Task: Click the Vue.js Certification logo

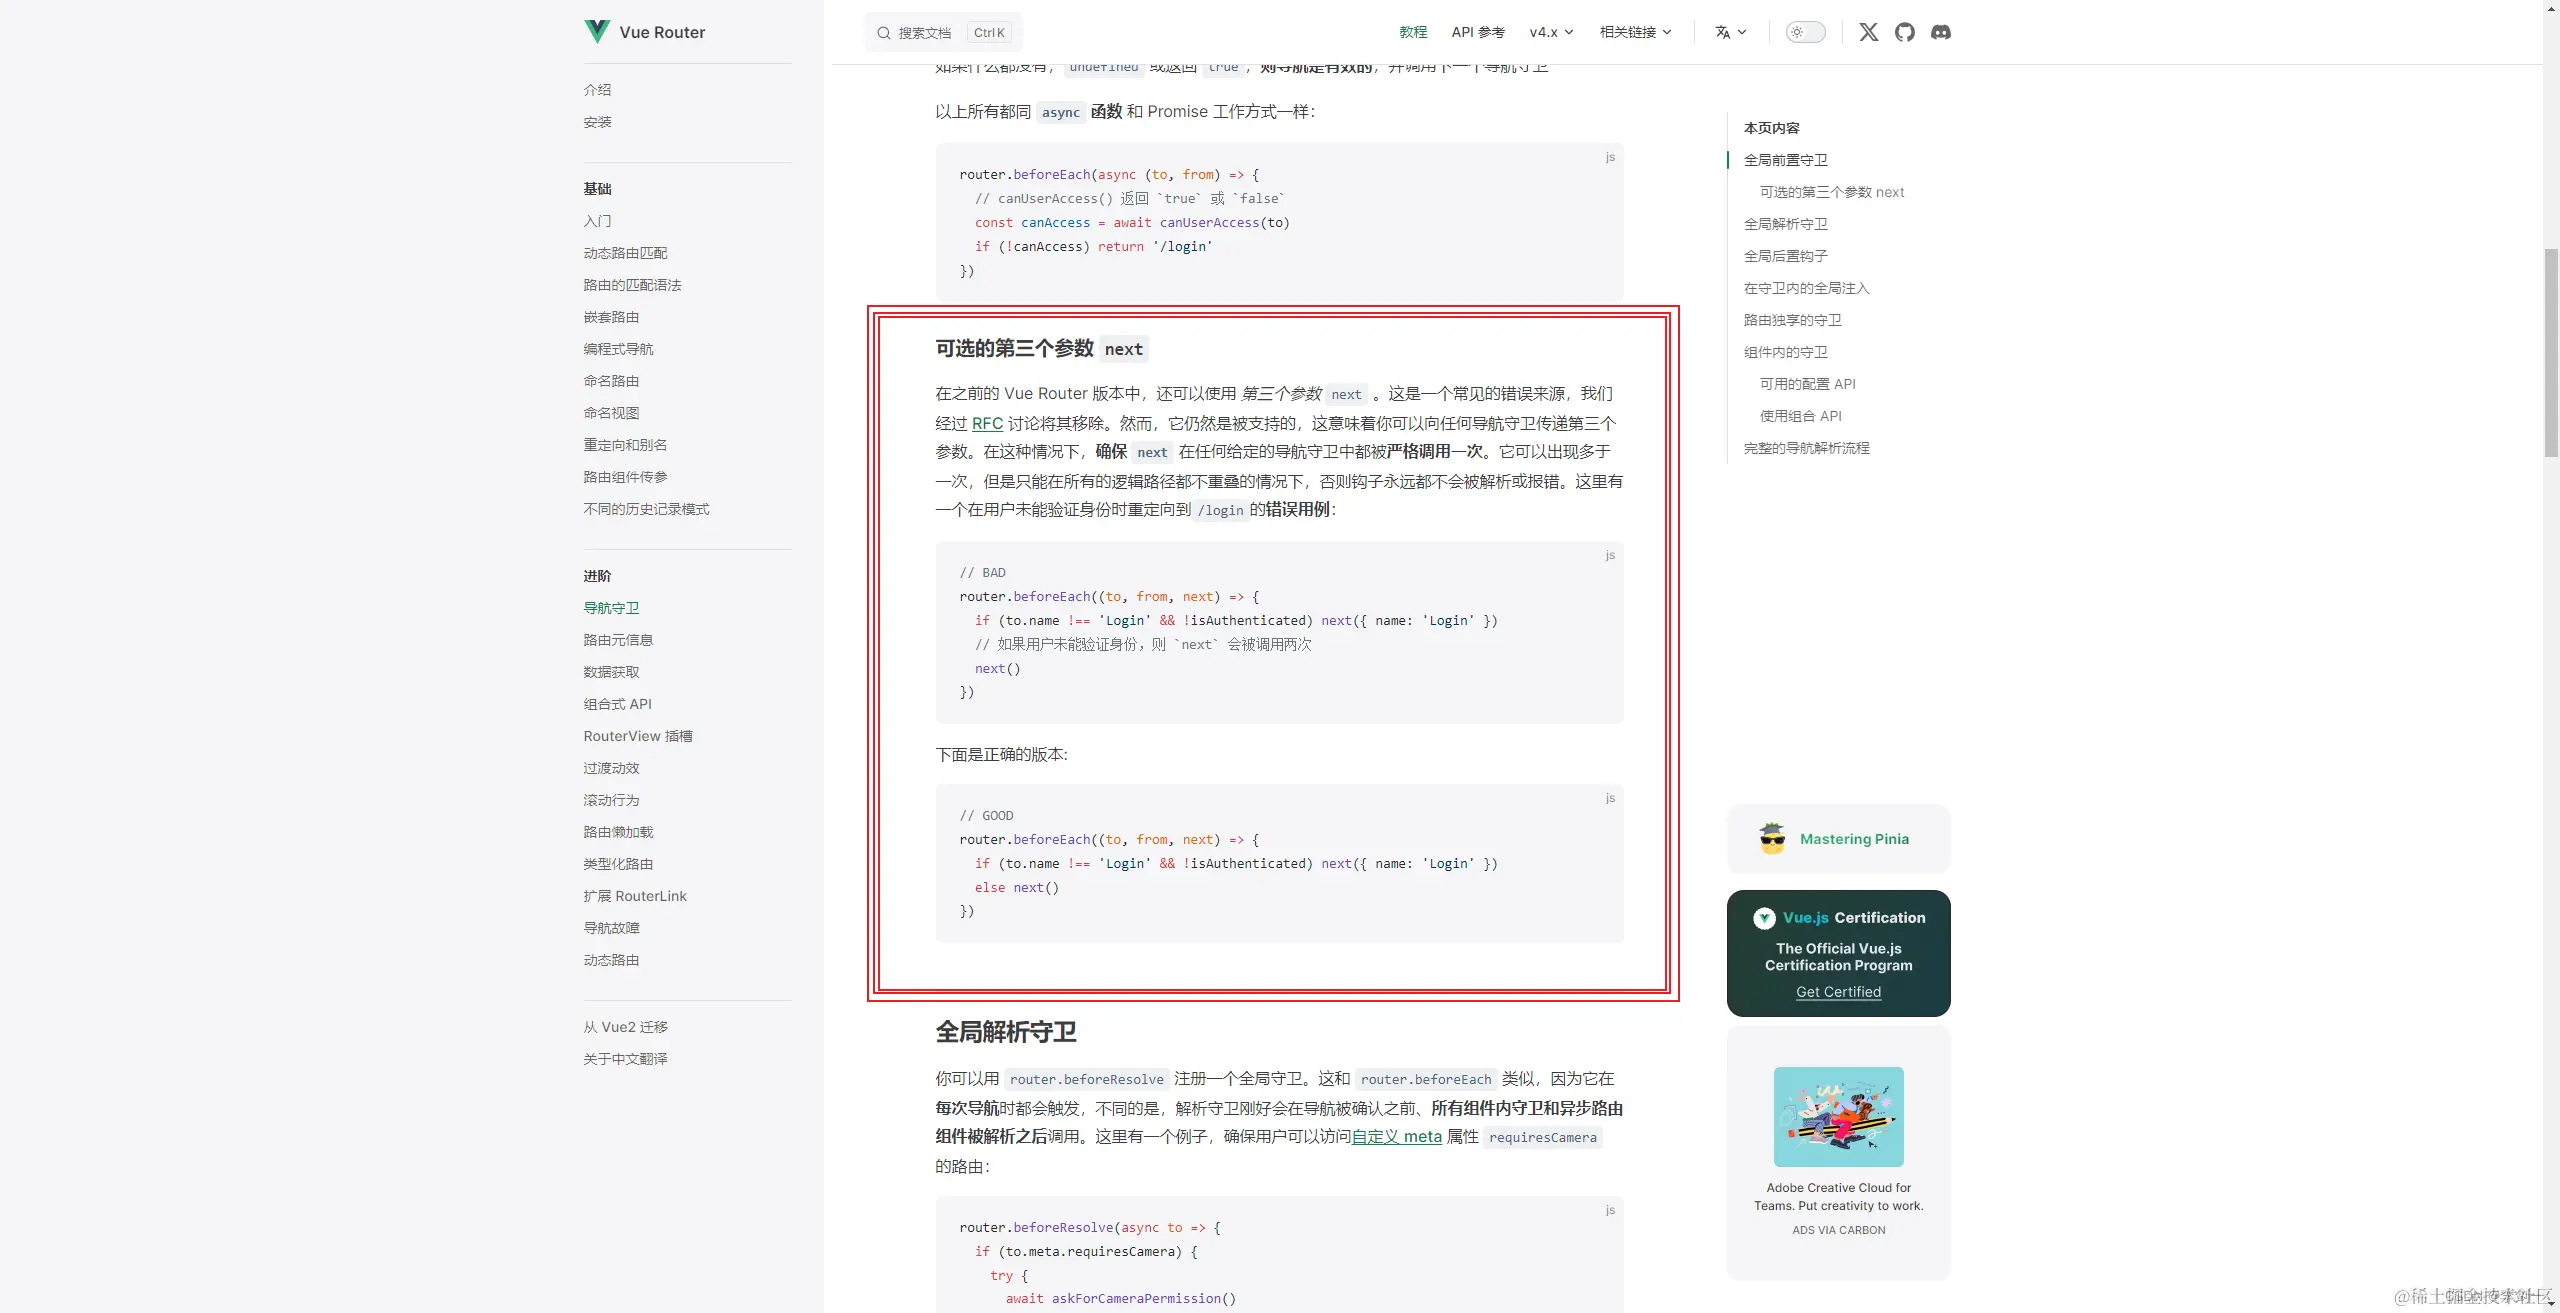Action: (1765, 917)
